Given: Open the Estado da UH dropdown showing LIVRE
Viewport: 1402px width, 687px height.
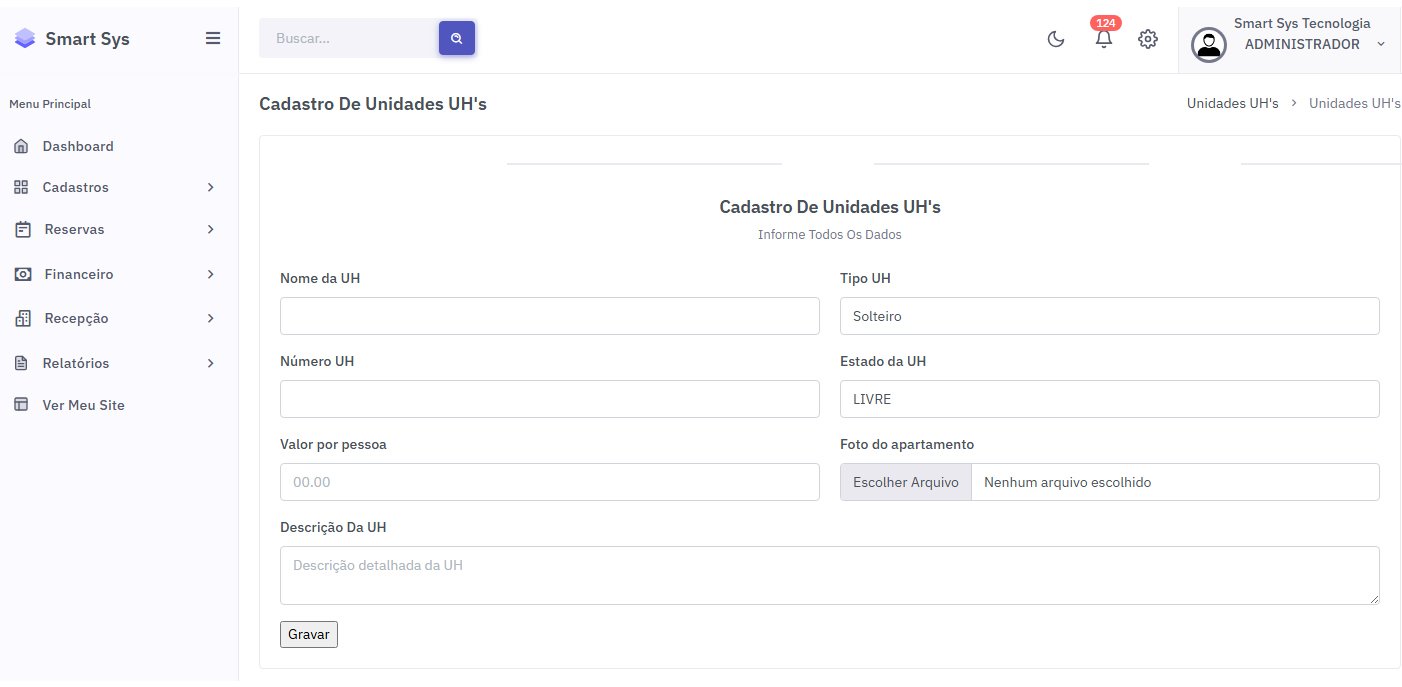Looking at the screenshot, I should point(1109,399).
